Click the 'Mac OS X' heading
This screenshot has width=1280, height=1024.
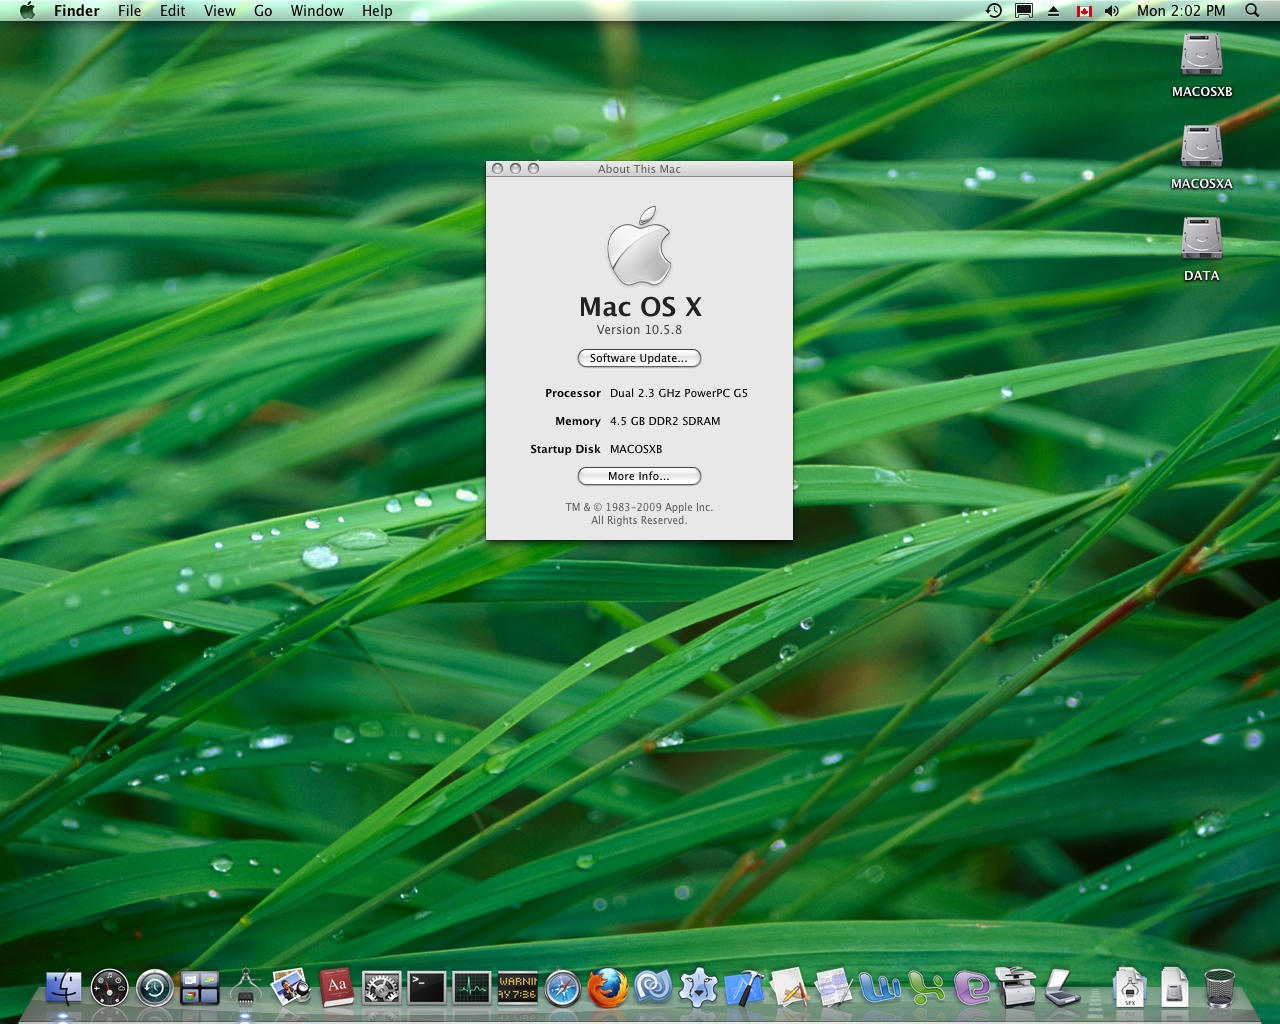coord(640,306)
